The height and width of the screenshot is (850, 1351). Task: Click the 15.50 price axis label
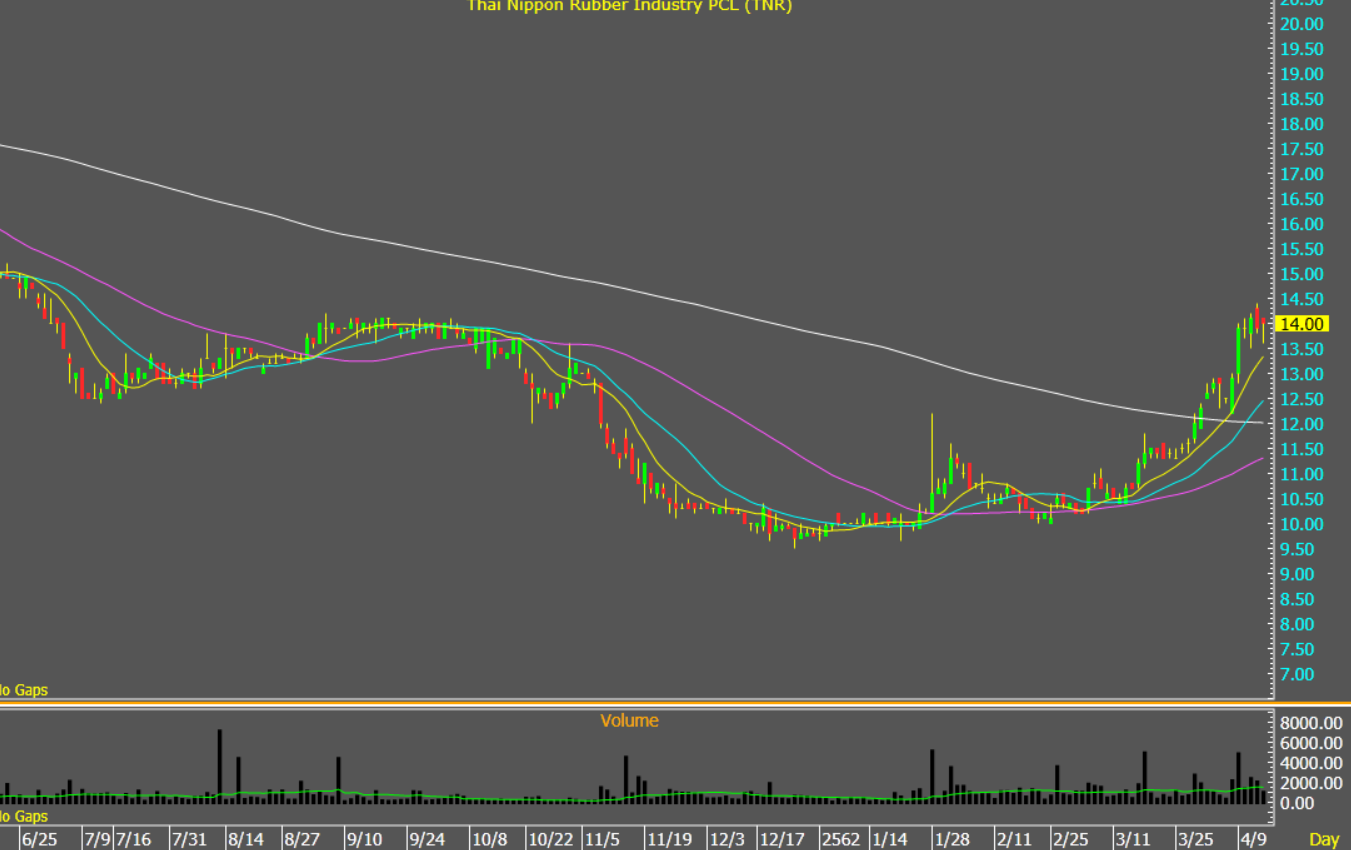pyautogui.click(x=1303, y=249)
